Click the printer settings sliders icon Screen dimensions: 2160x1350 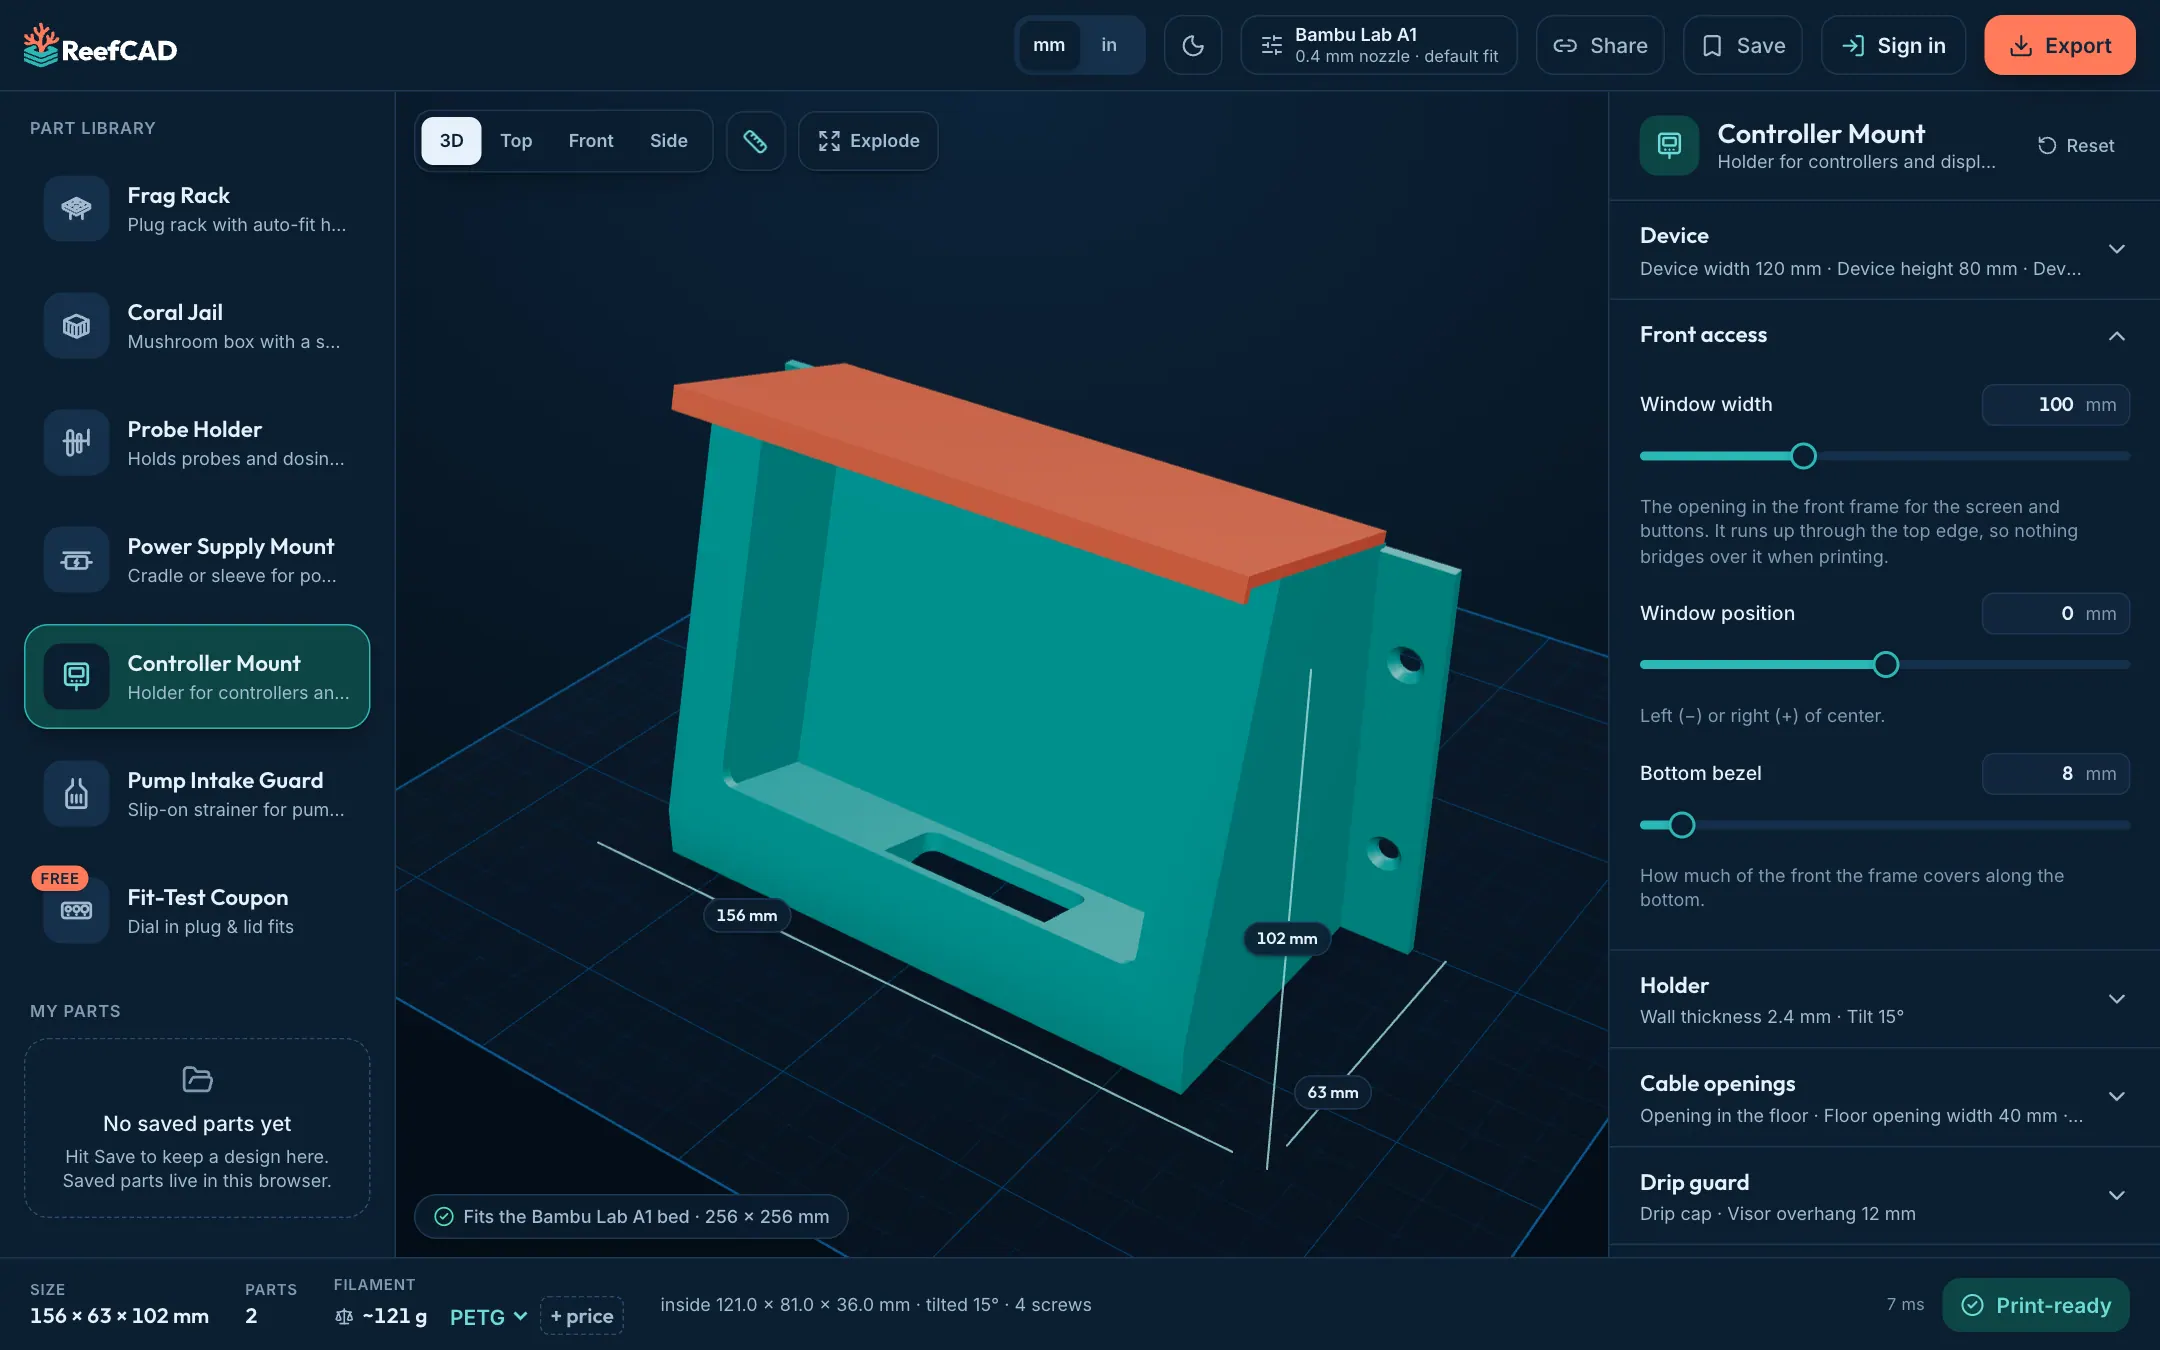pyautogui.click(x=1271, y=45)
